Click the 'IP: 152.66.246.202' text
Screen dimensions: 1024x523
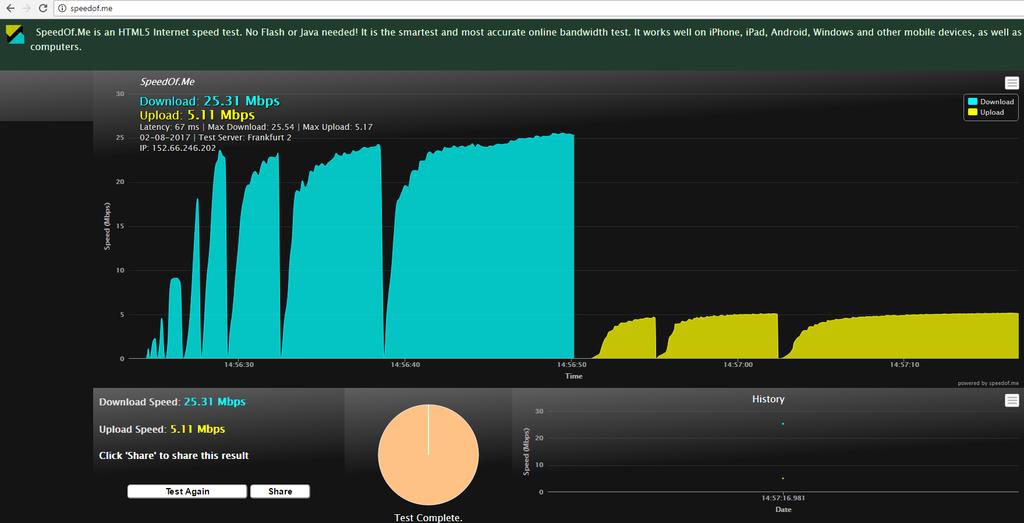pyautogui.click(x=178, y=149)
